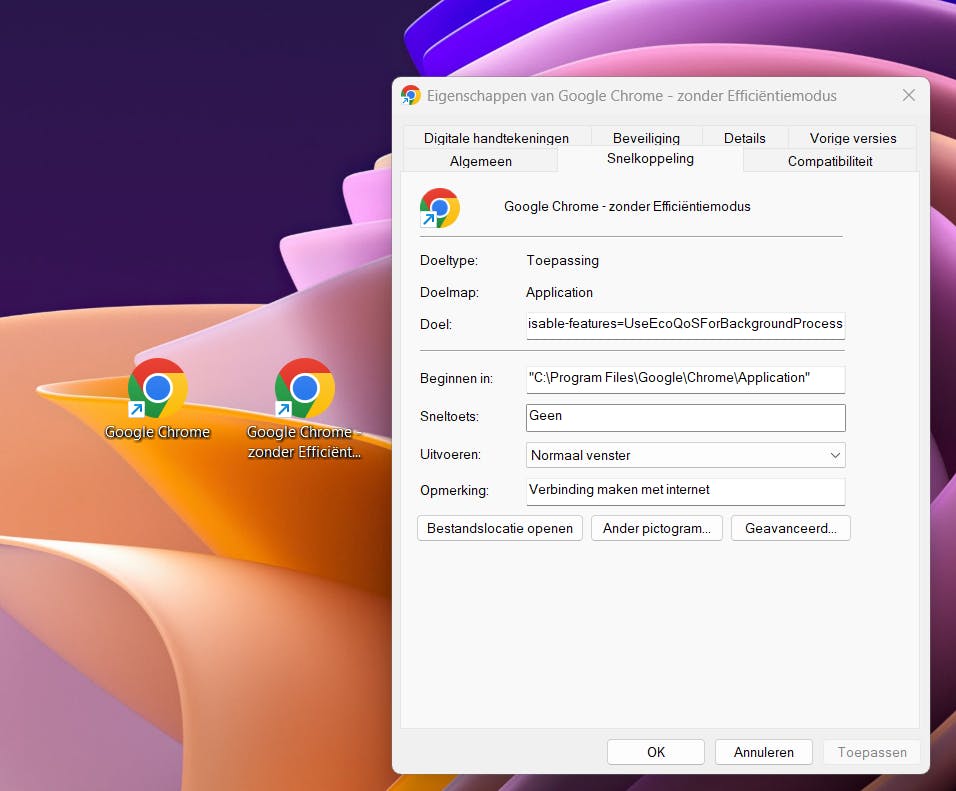Click the shortcut name text field in properties
Image resolution: width=956 pixels, height=791 pixels.
(x=627, y=207)
